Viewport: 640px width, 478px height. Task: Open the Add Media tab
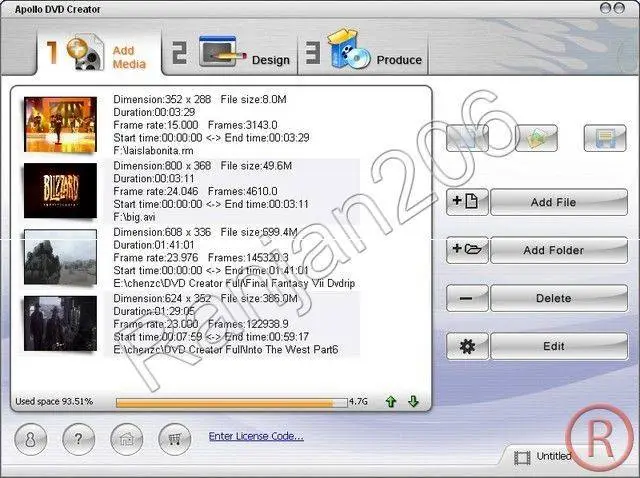tap(99, 52)
